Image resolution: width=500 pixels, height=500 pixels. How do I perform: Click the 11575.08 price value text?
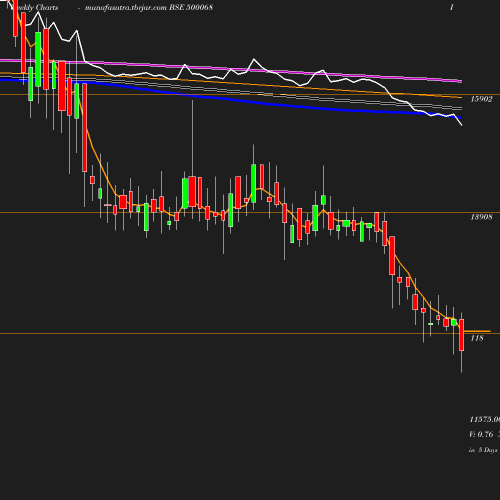(x=485, y=419)
